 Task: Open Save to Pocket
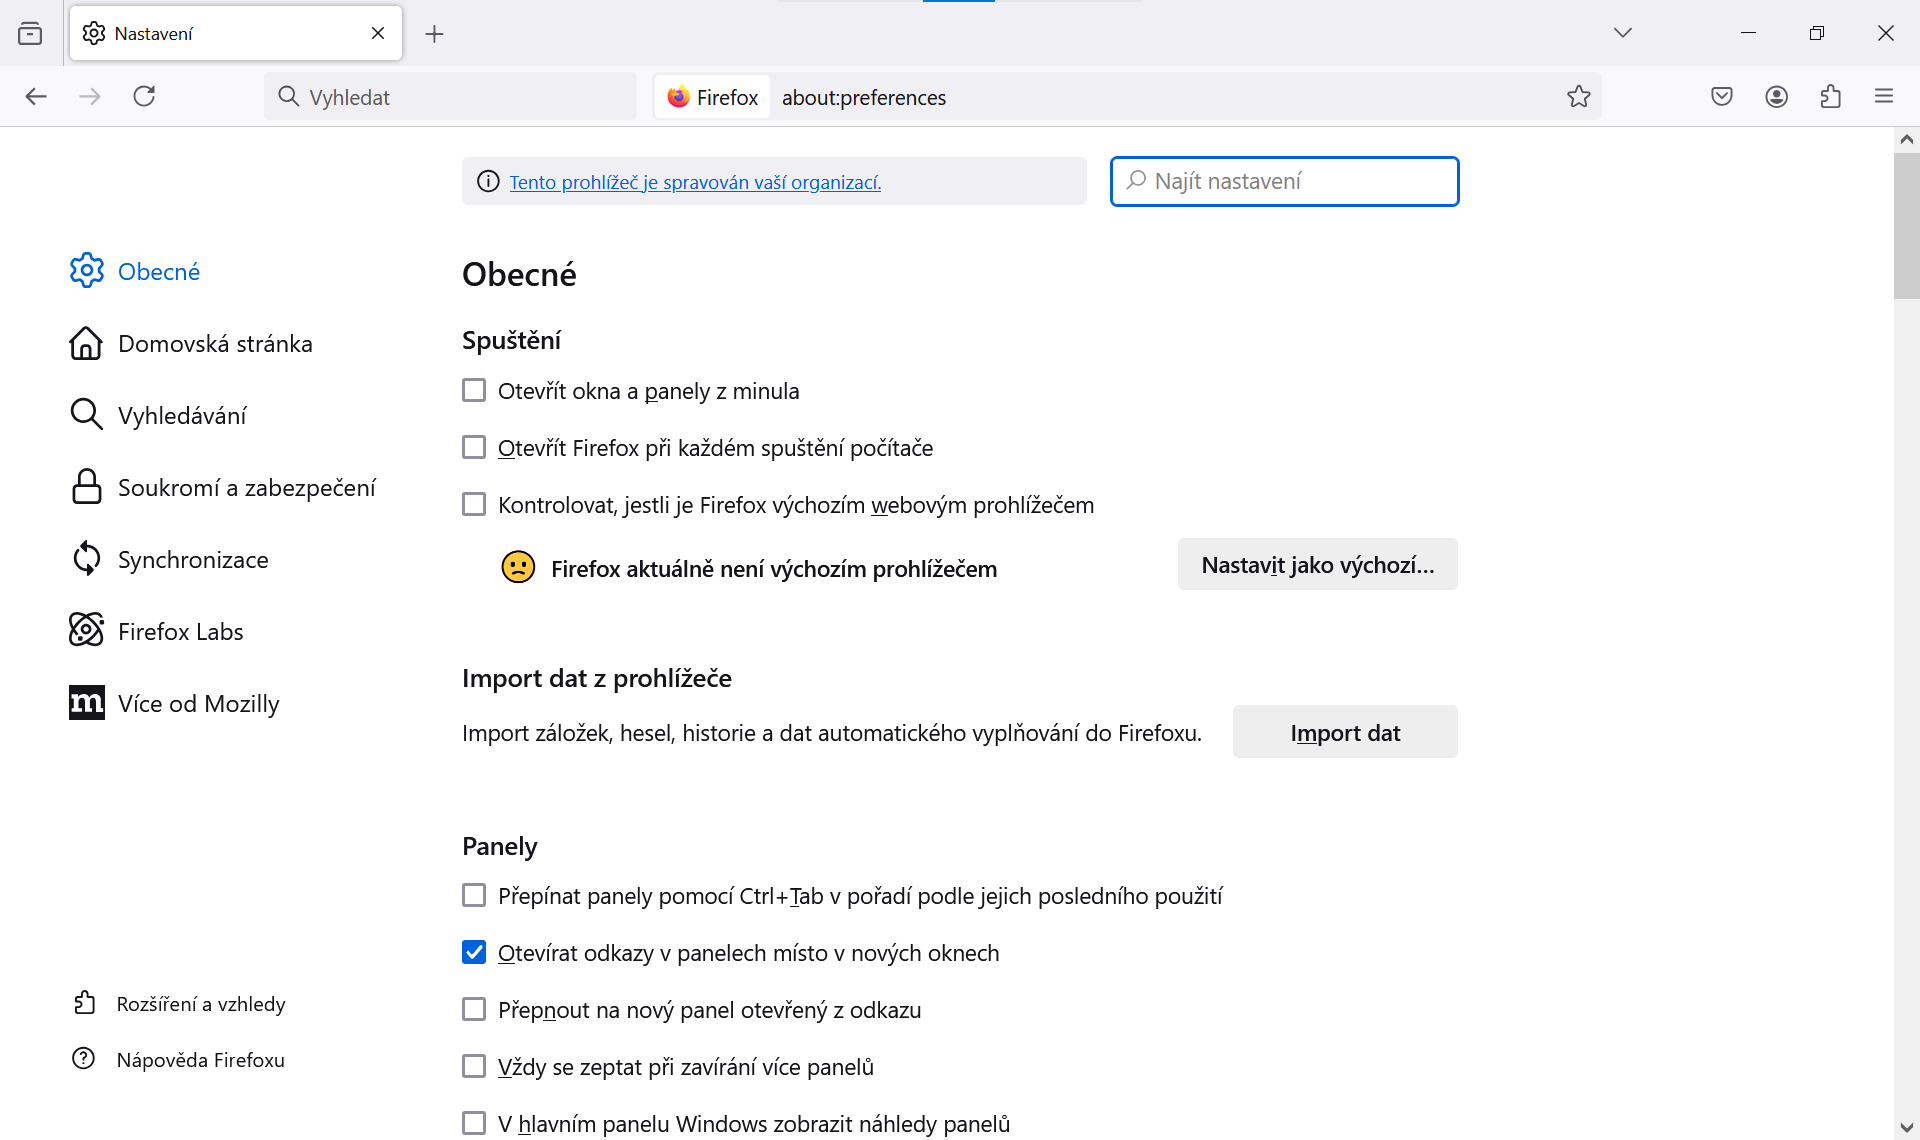1722,96
